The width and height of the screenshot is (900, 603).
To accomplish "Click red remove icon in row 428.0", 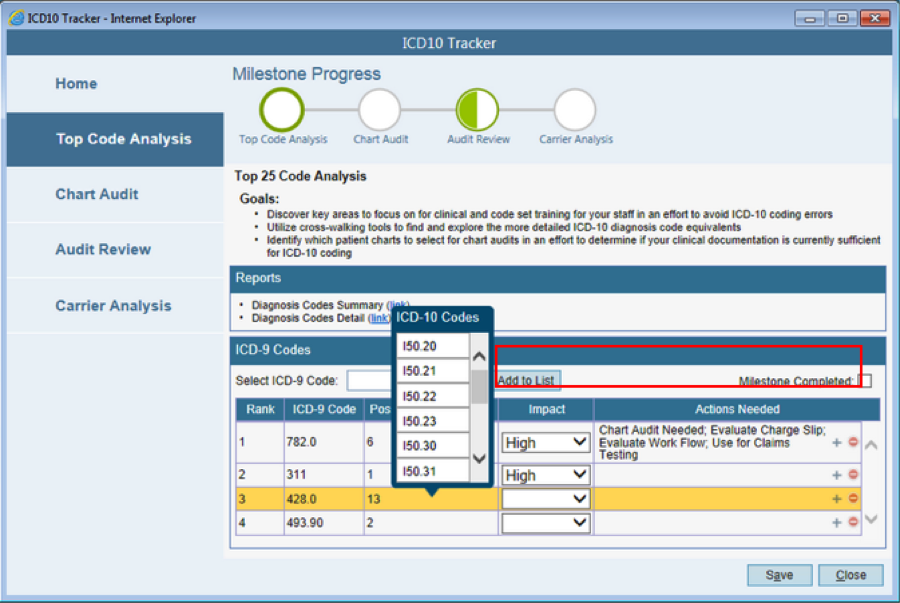I will coord(853,499).
